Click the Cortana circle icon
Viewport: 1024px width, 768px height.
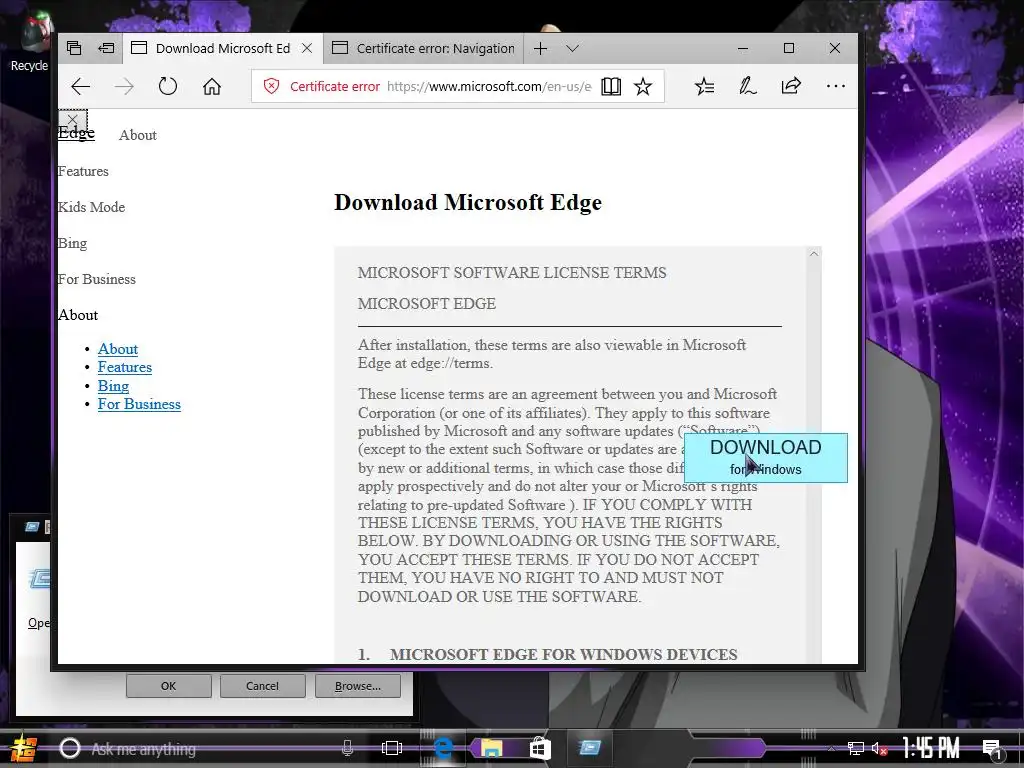[x=70, y=748]
